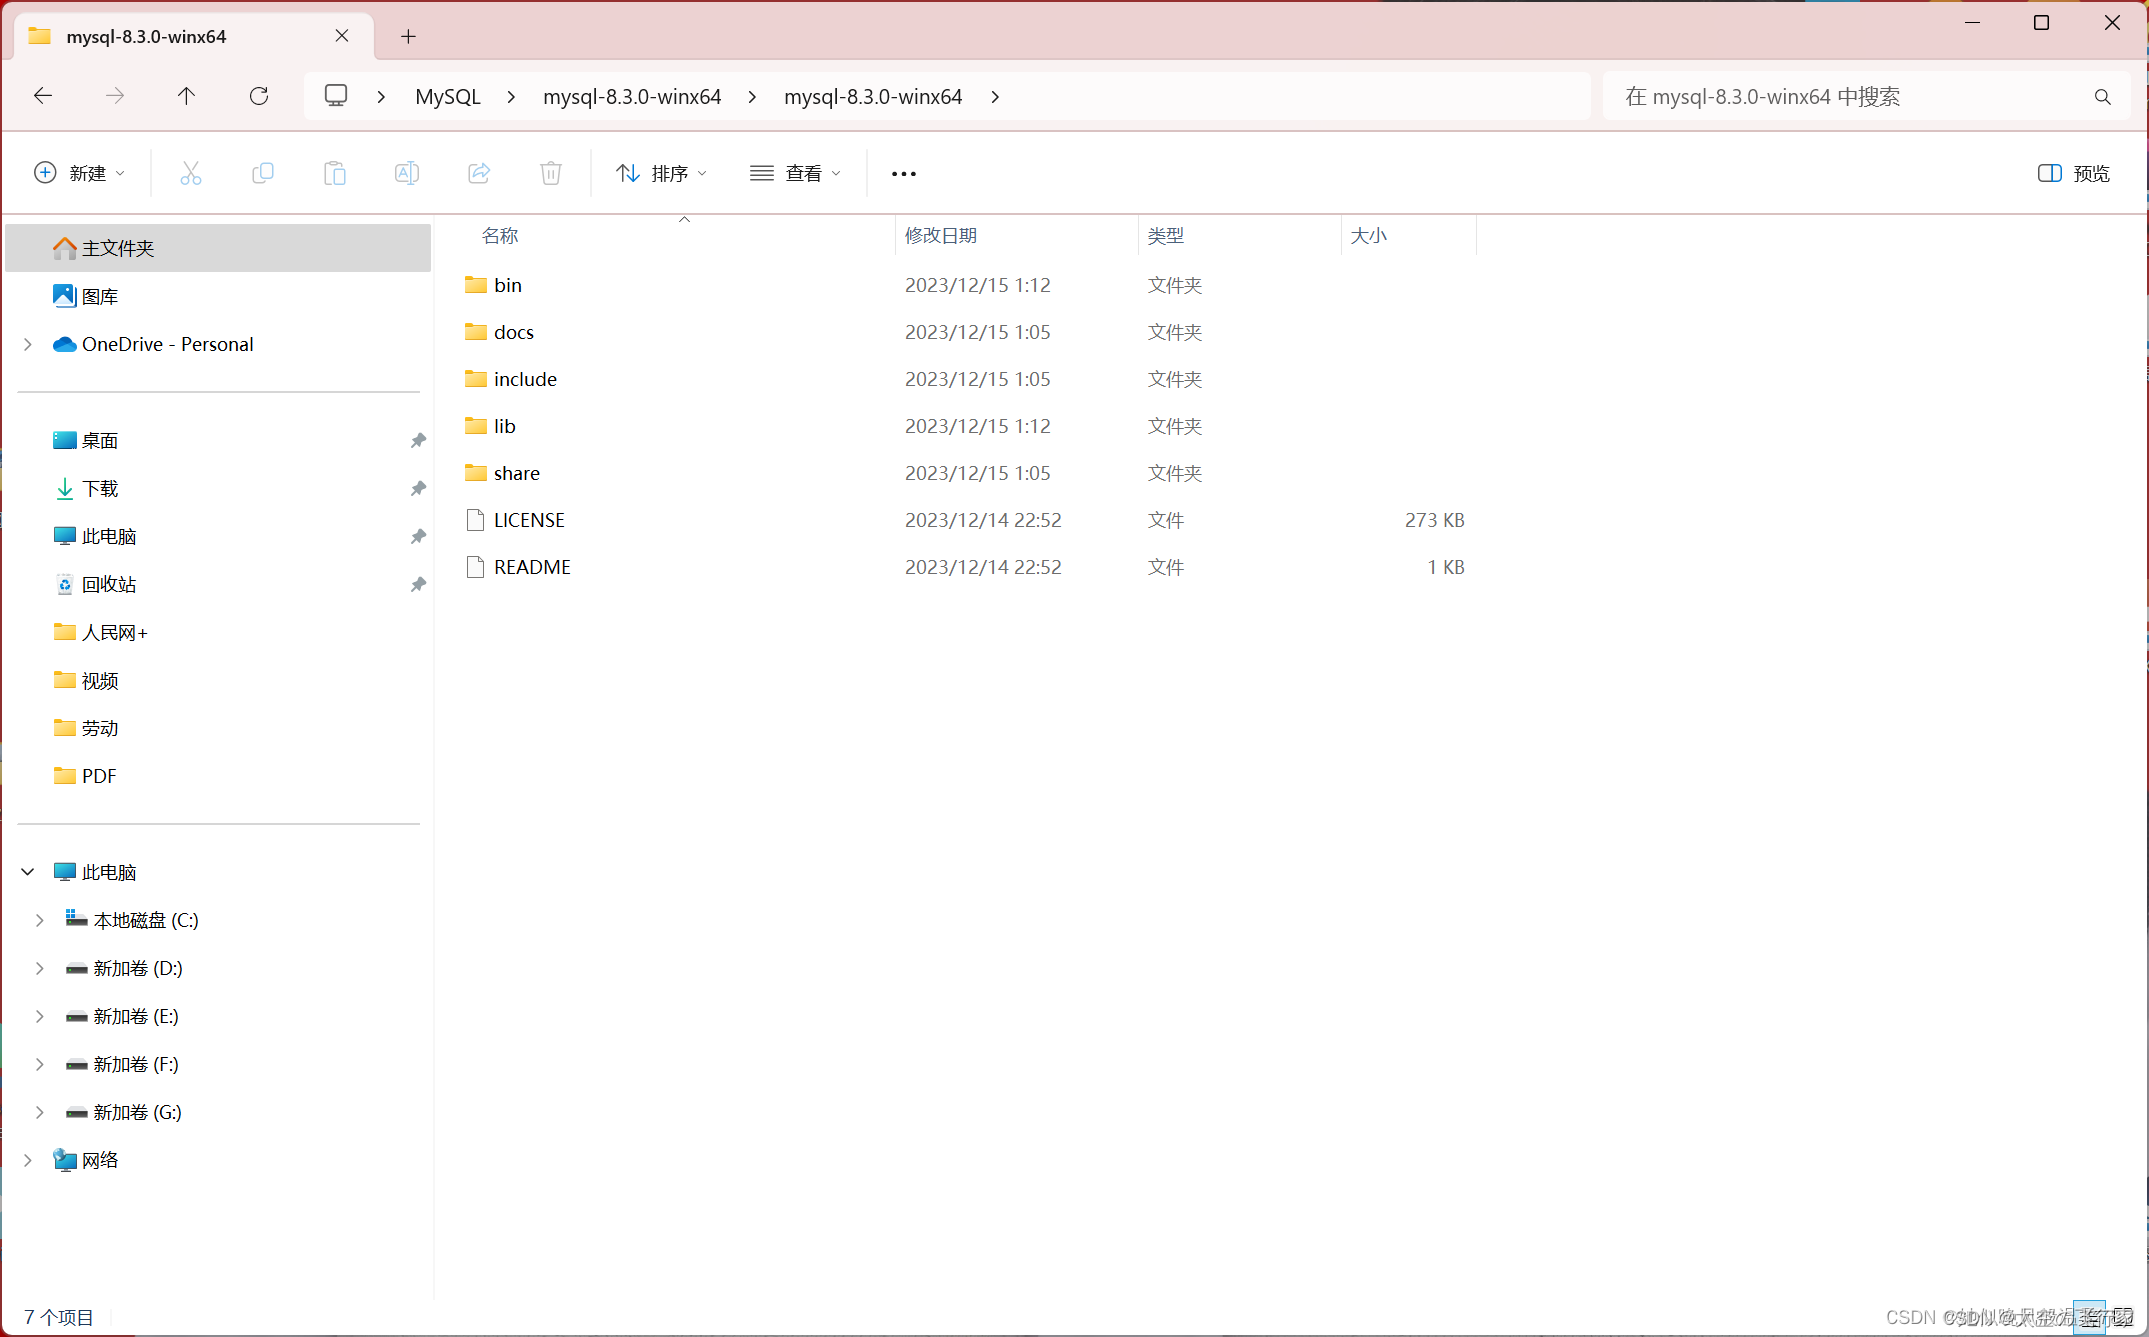Click first mysql-8.3.0-winx64 breadcrumb segment
This screenshot has height=1337, width=2149.
pos(632,97)
